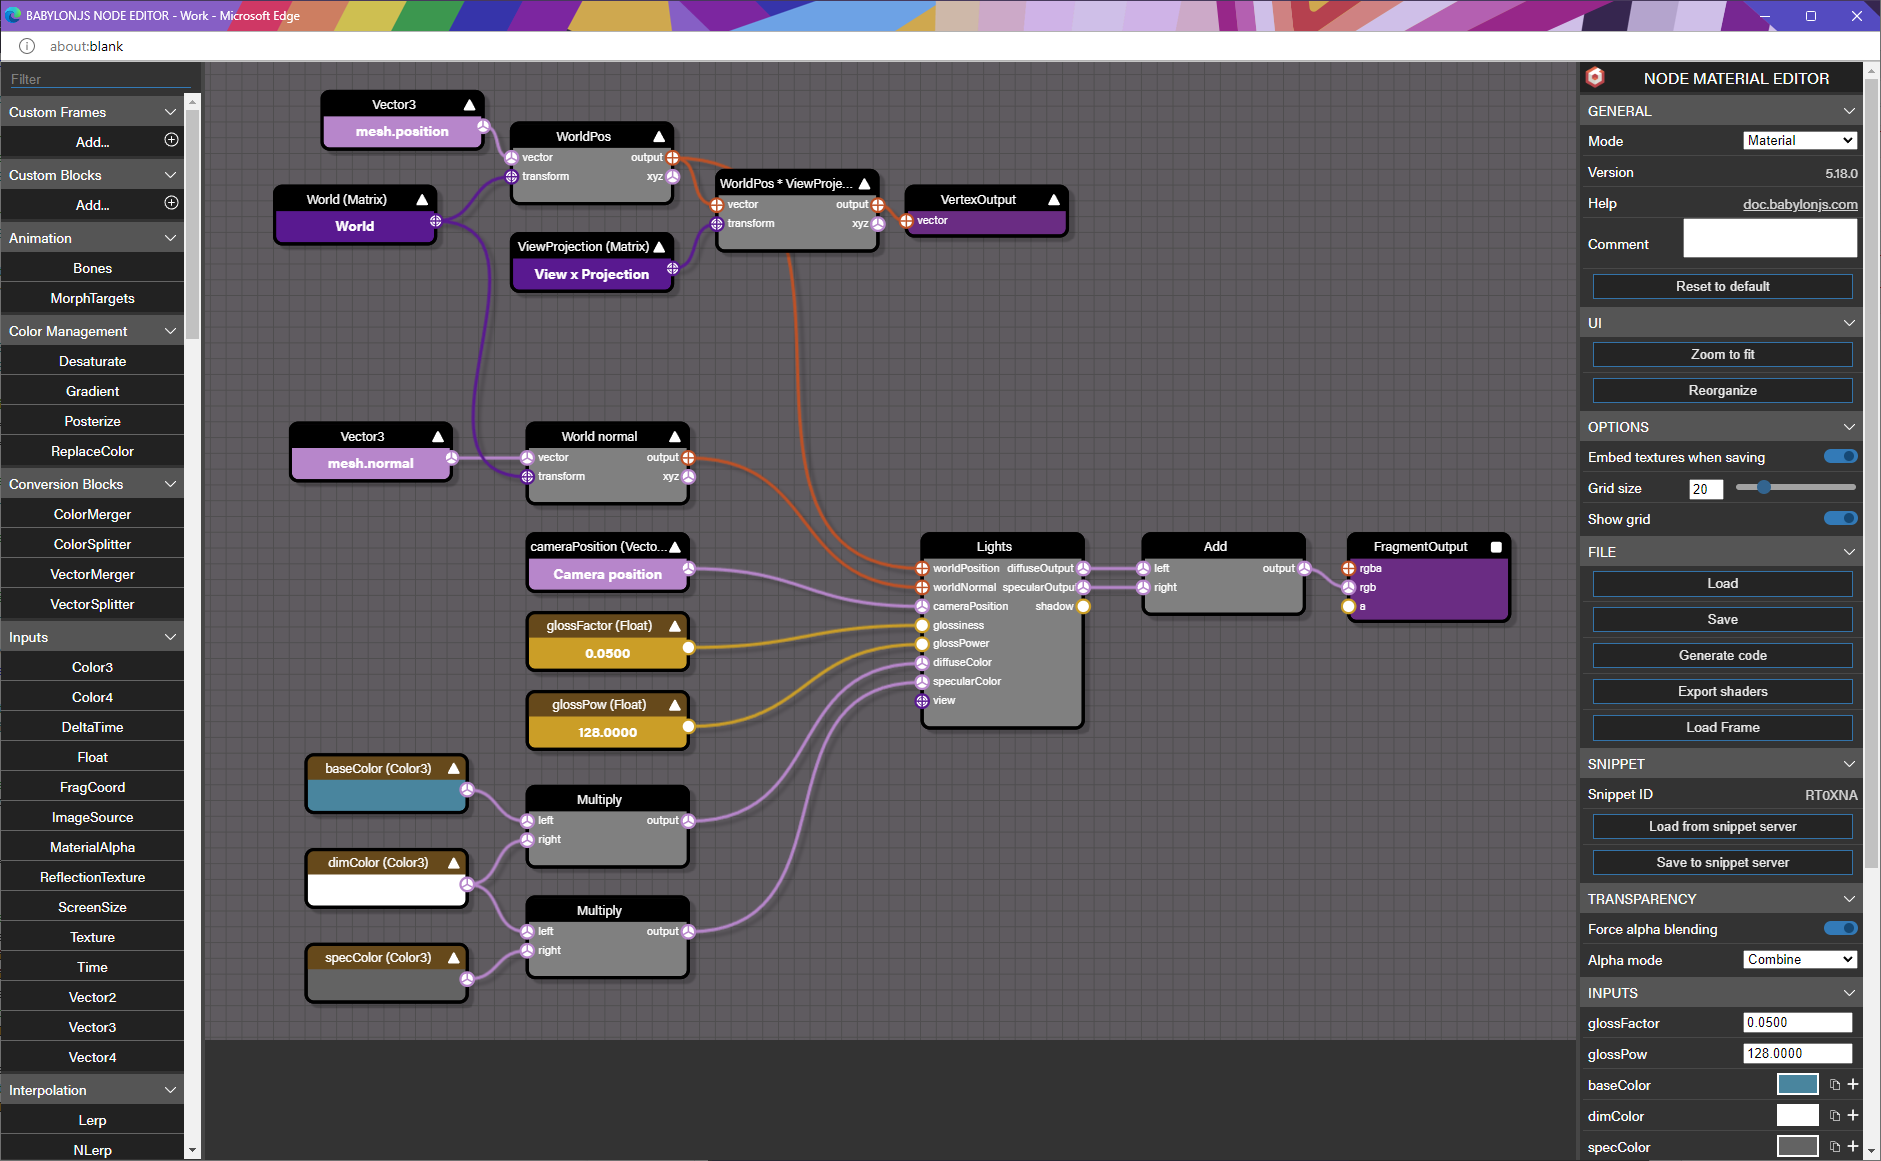Click the rgba input port on FragmentOutput
Image resolution: width=1881 pixels, height=1161 pixels.
1349,568
